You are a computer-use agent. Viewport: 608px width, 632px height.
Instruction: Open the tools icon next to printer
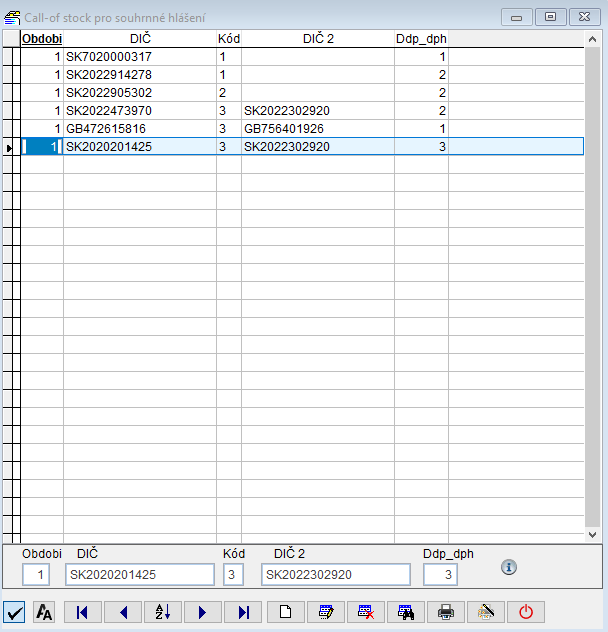[486, 612]
